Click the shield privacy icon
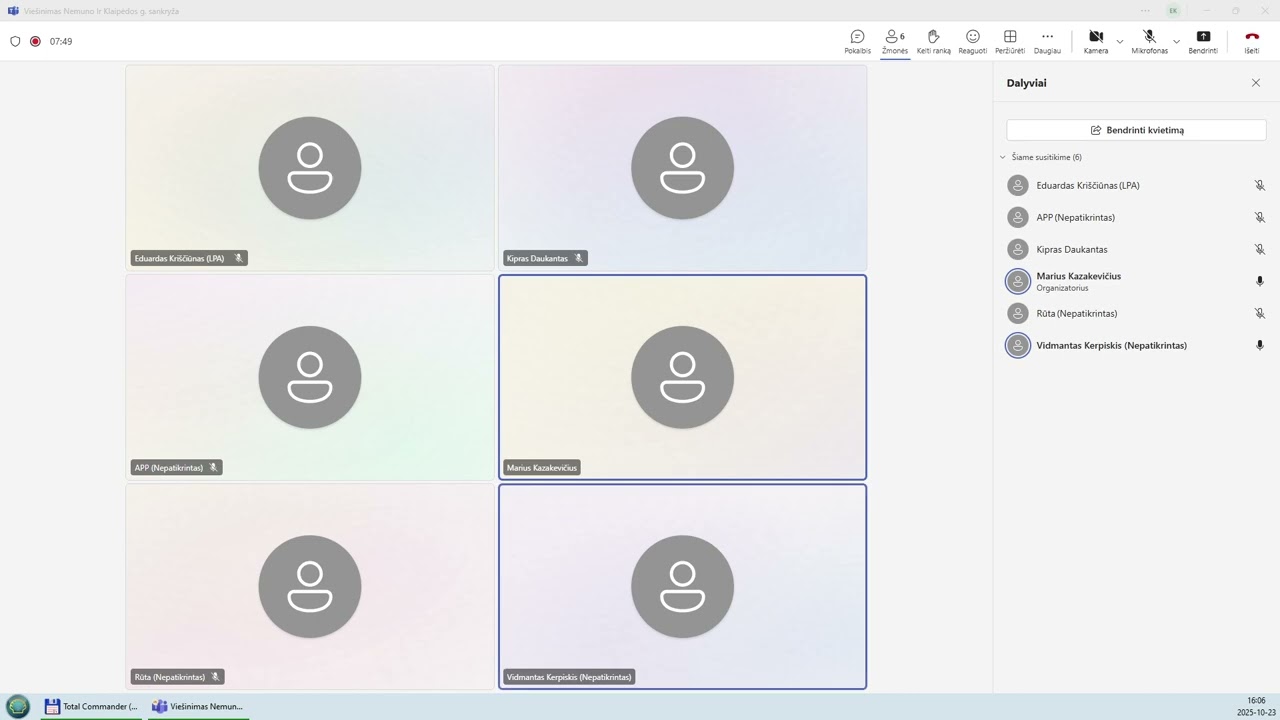The height and width of the screenshot is (720, 1280). [15, 41]
